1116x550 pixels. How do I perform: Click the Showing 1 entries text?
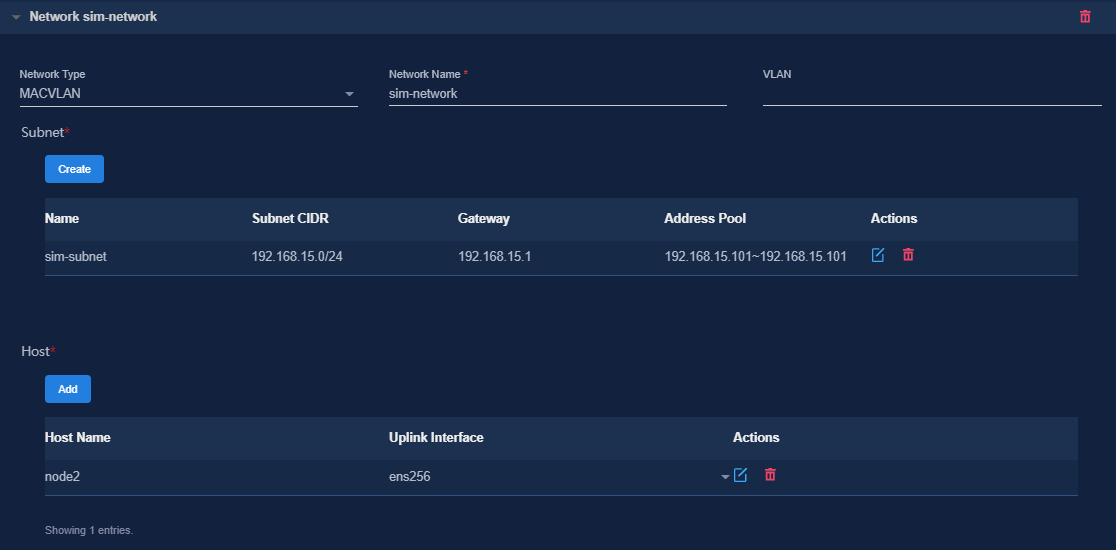(x=89, y=530)
